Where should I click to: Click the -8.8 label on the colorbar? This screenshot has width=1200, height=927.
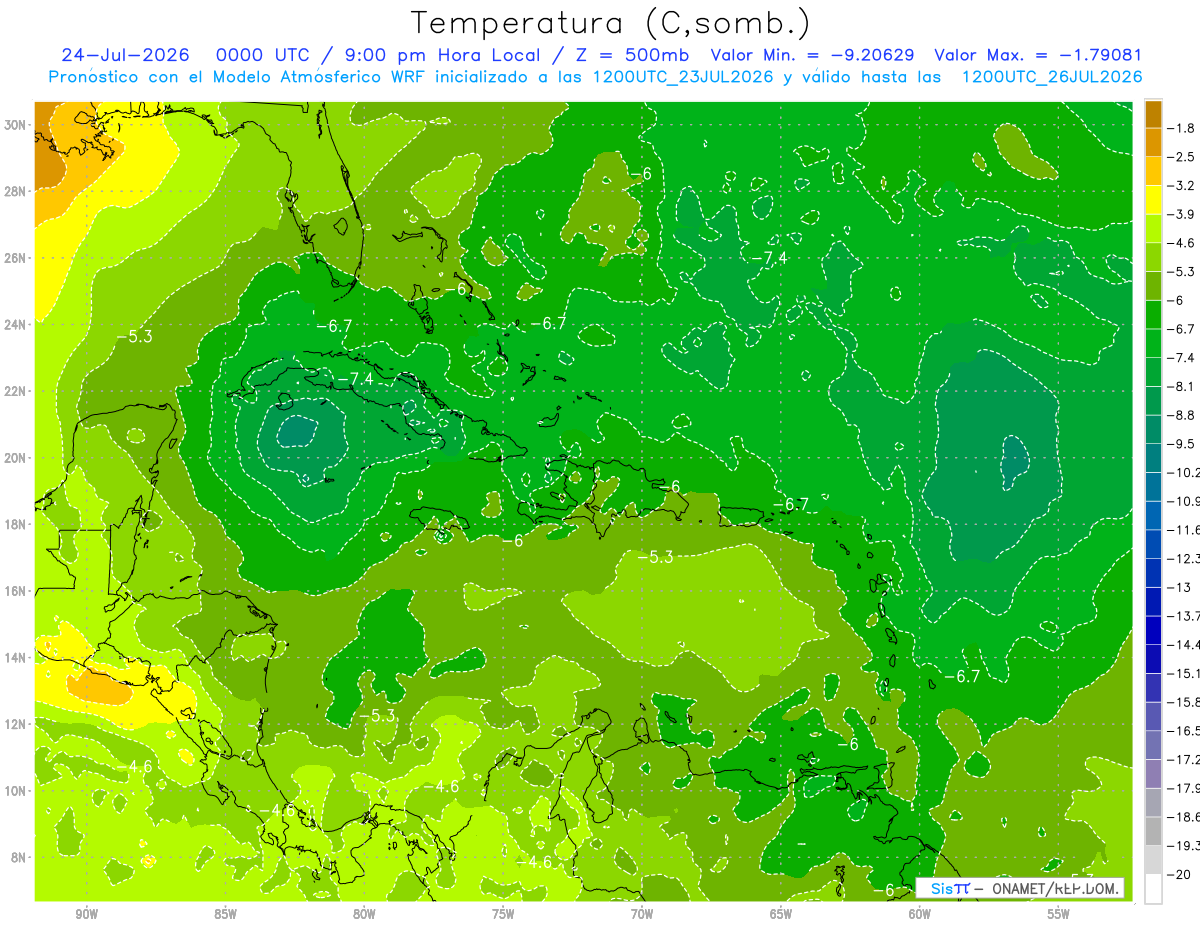click(x=1180, y=416)
